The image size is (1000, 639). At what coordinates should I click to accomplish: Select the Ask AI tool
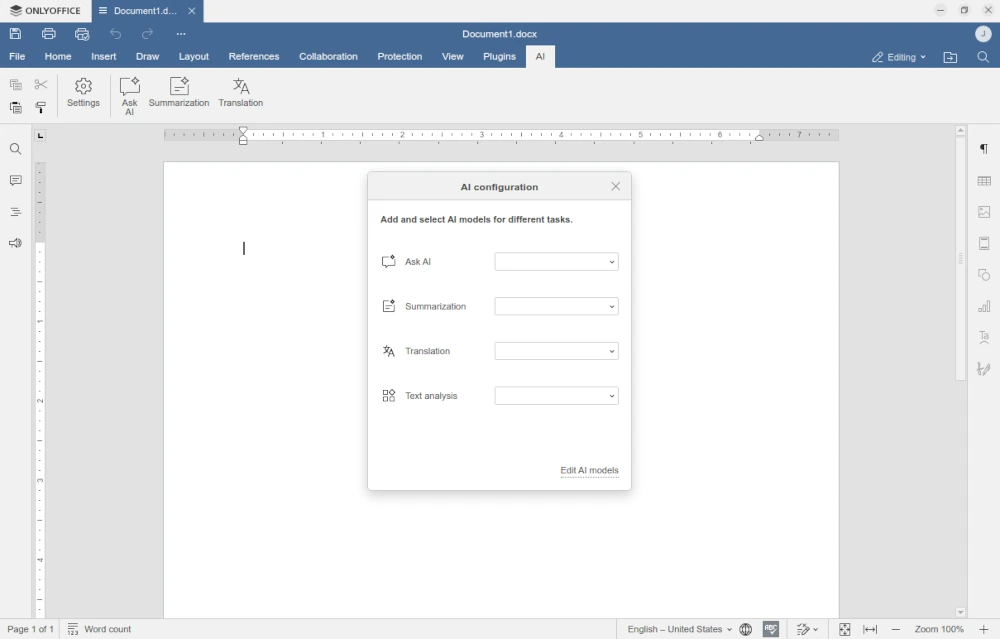point(129,93)
